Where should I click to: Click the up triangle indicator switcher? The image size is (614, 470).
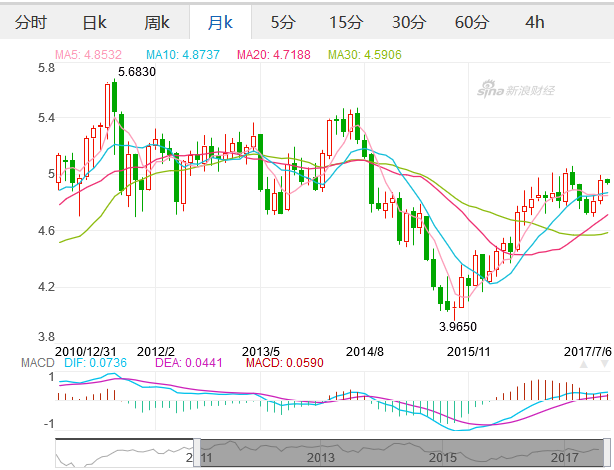[584, 364]
